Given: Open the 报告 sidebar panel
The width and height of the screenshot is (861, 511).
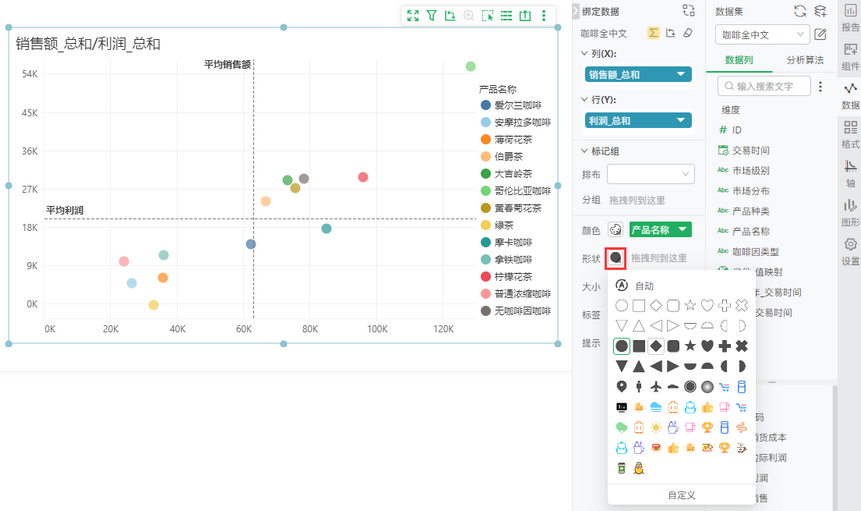Looking at the screenshot, I should [850, 17].
